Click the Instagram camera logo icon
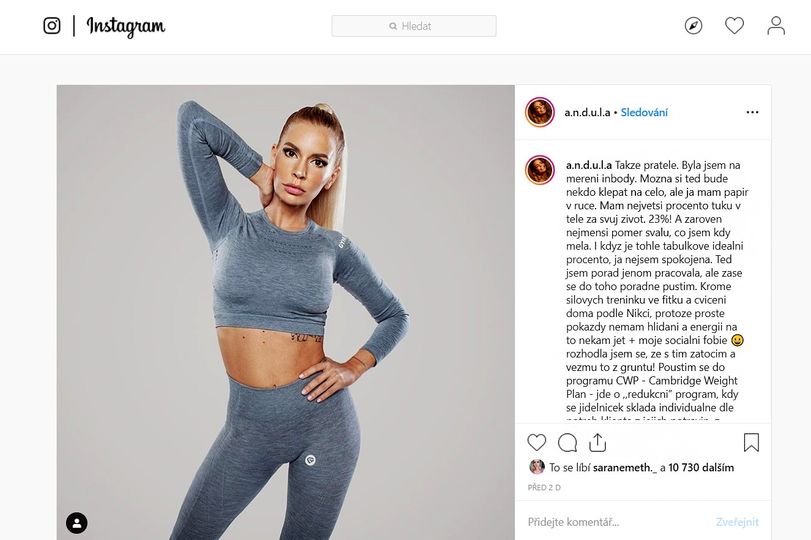The image size is (811, 540). 52,26
